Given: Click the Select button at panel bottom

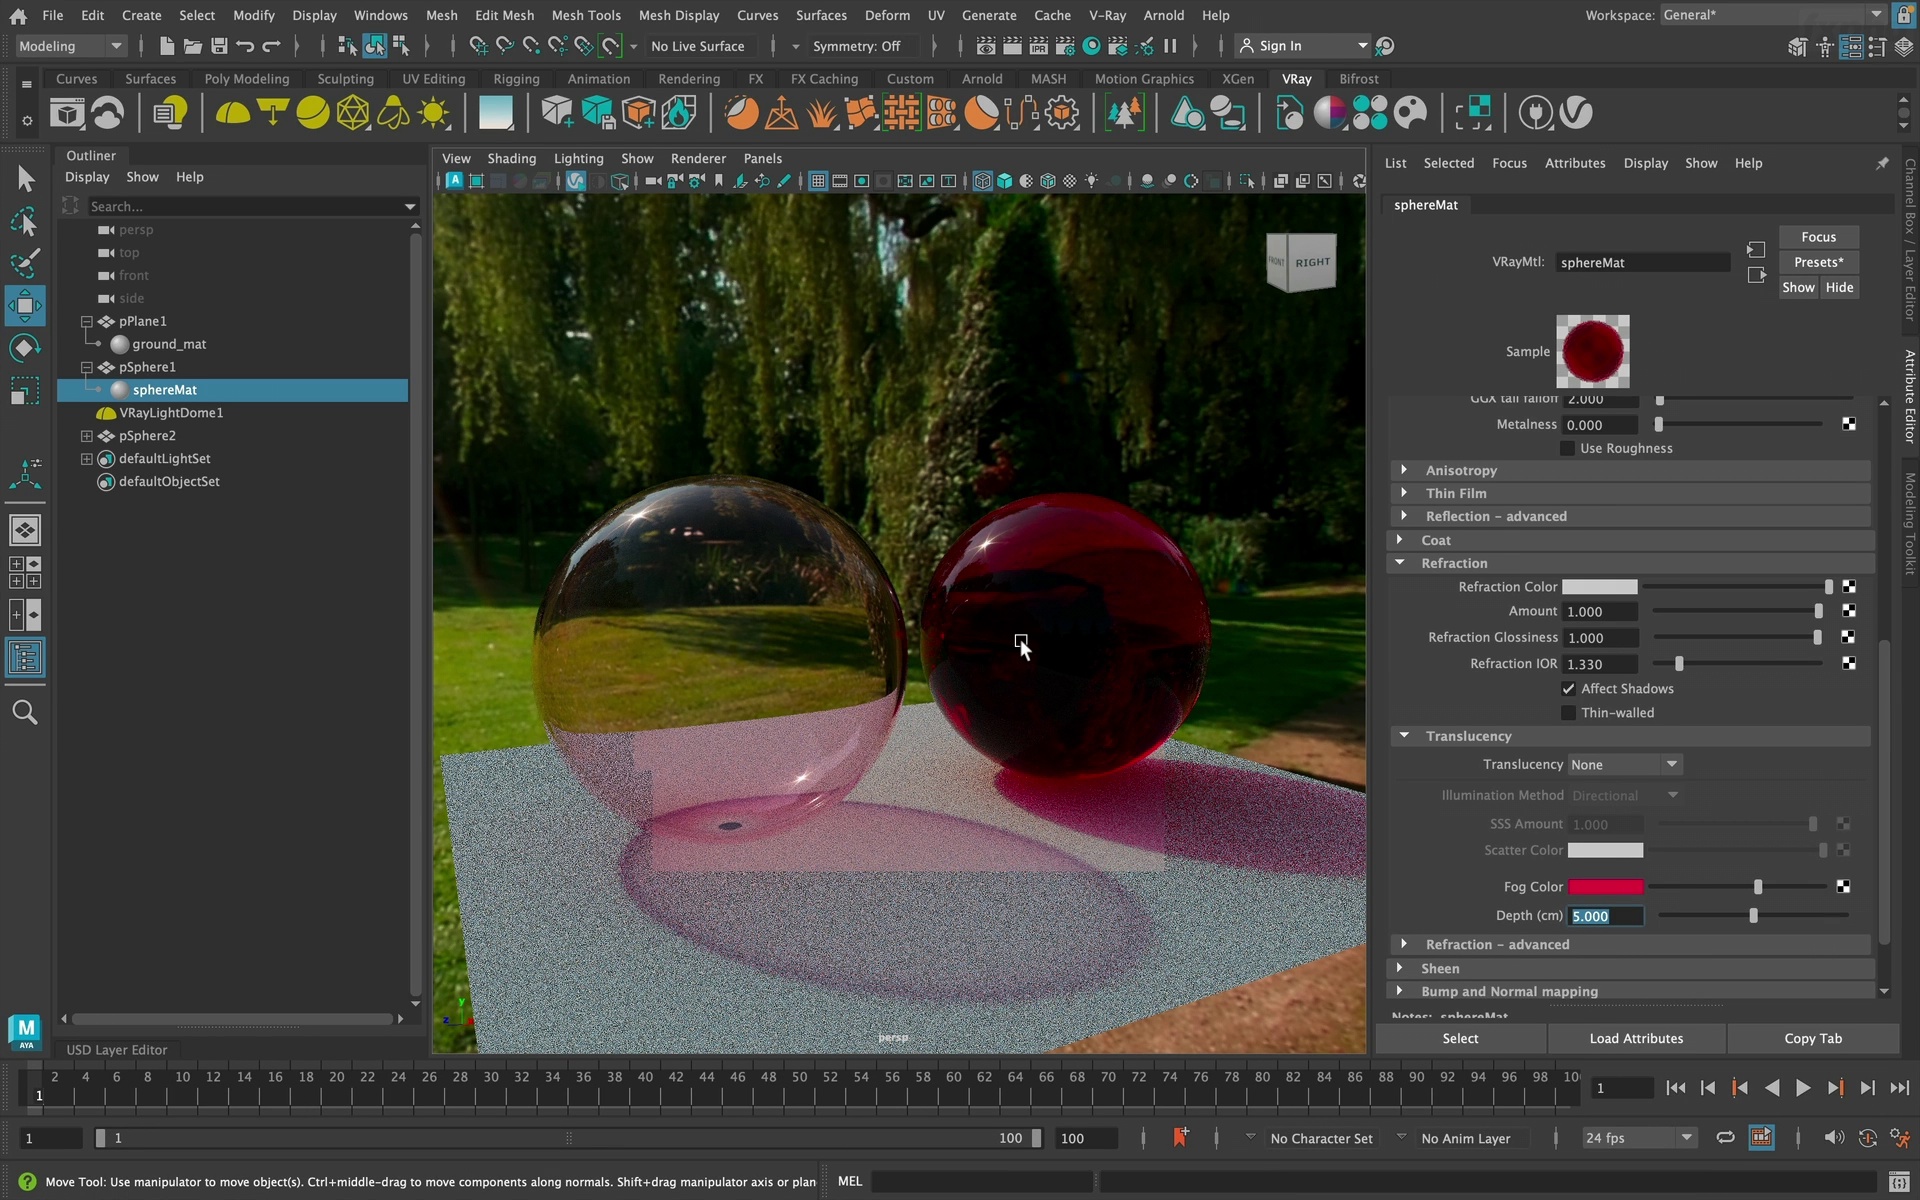Looking at the screenshot, I should tap(1460, 1038).
